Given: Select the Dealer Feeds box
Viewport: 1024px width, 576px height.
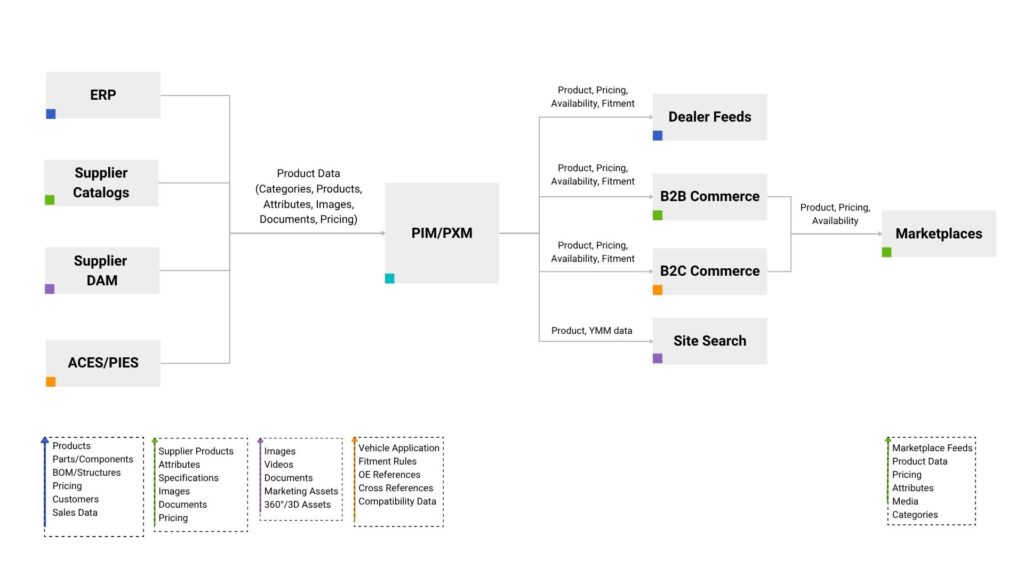Looking at the screenshot, I should click(710, 117).
